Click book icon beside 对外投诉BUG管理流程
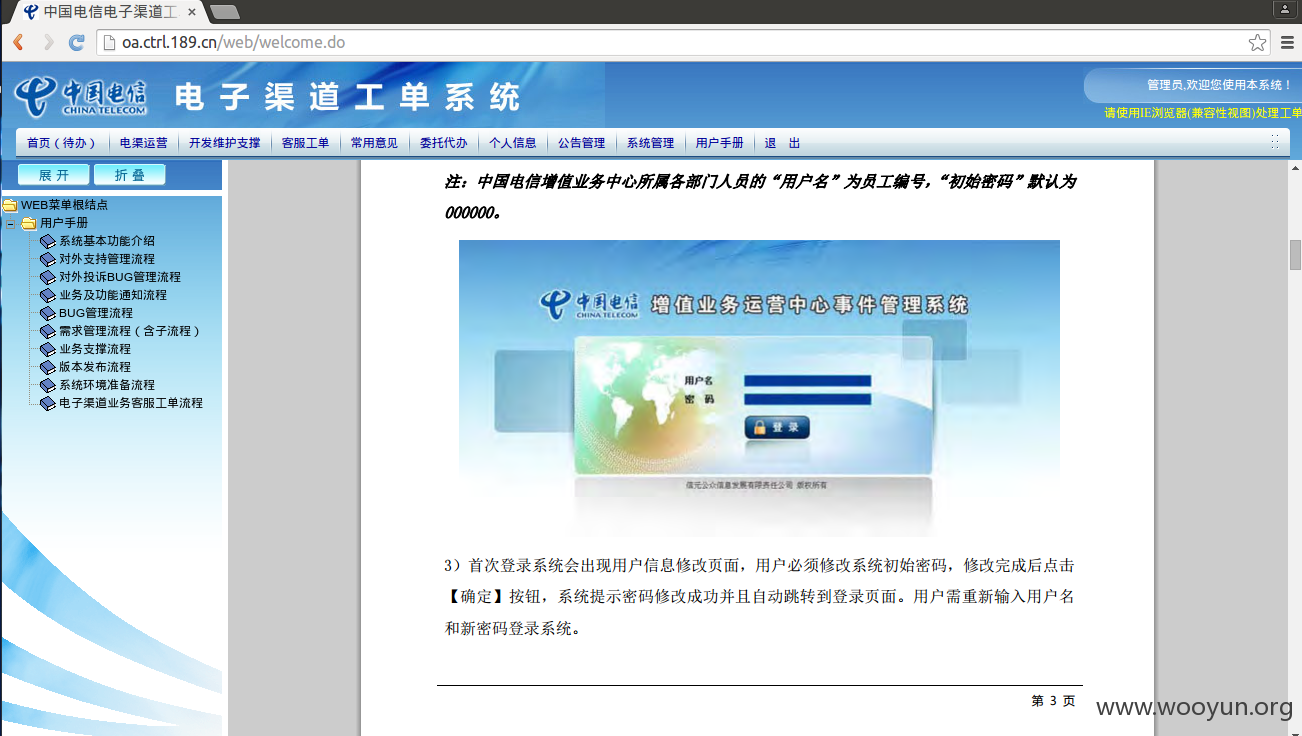This screenshot has height=736, width=1302. pyautogui.click(x=48, y=277)
